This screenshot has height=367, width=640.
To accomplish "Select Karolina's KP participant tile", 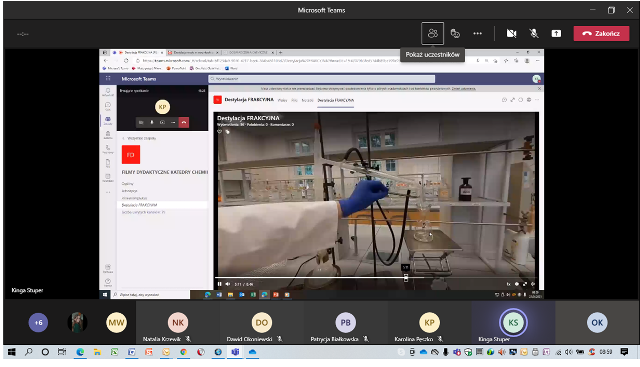I will 429,323.
